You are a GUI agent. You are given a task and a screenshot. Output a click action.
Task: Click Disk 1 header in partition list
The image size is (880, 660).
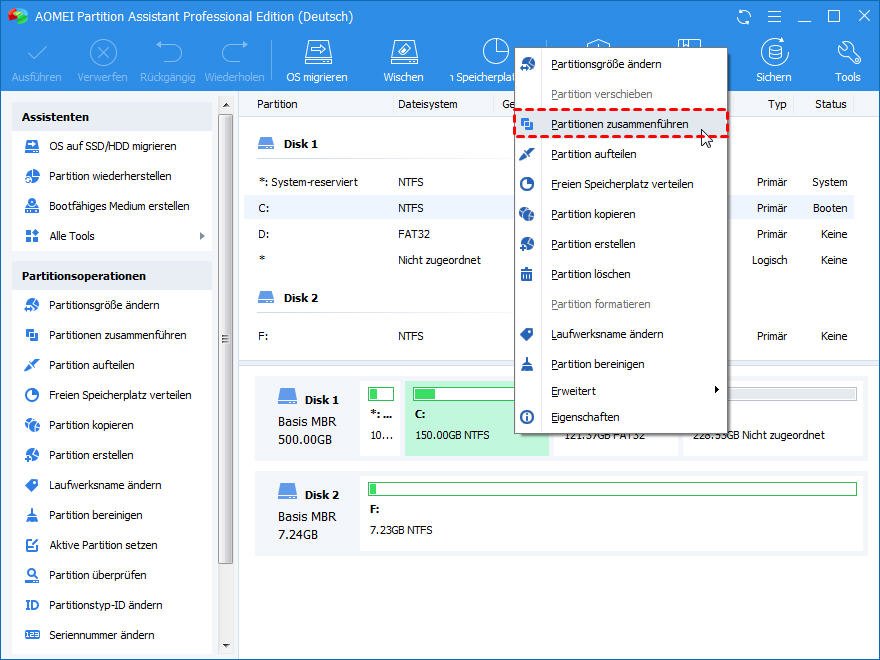pos(288,144)
